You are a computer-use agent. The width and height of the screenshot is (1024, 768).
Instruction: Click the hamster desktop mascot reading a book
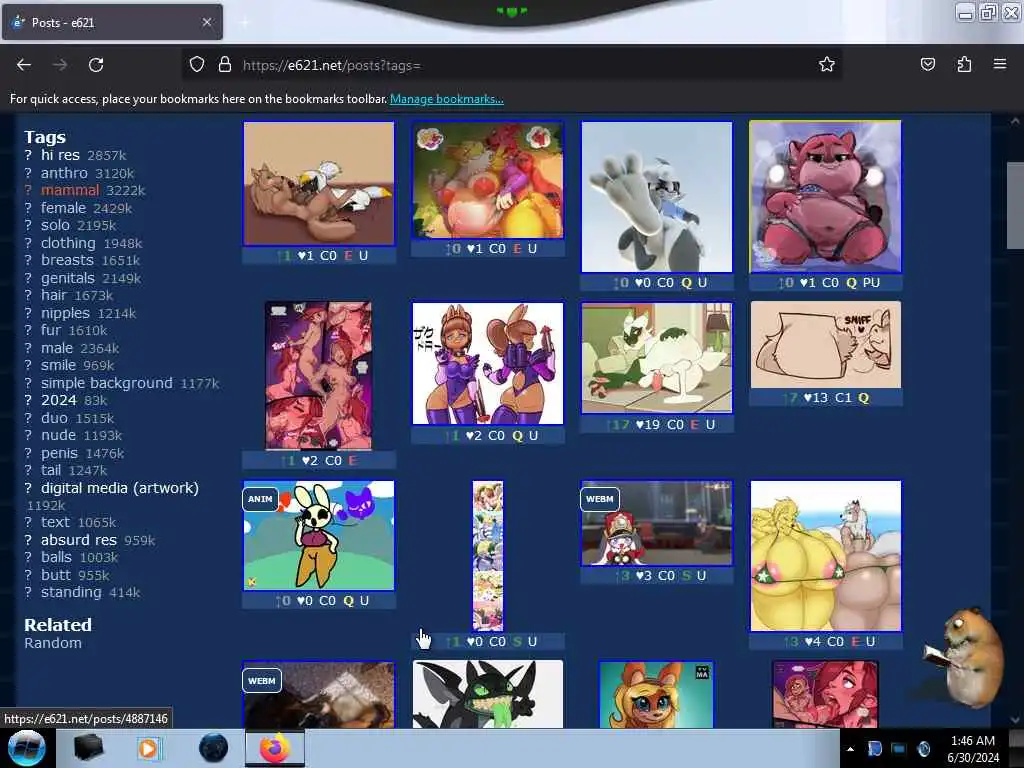[x=965, y=658]
